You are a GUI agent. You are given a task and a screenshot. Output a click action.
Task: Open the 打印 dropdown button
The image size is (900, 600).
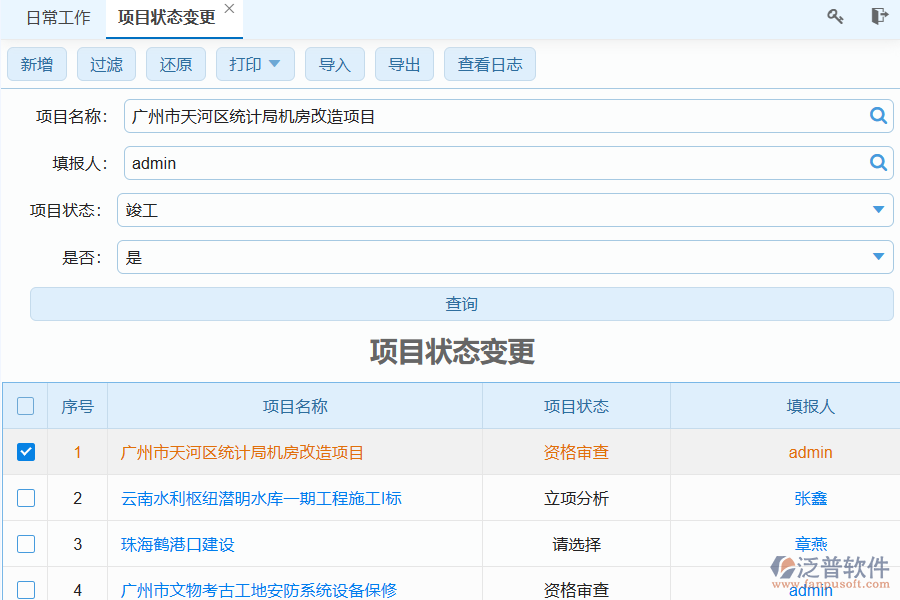(254, 64)
